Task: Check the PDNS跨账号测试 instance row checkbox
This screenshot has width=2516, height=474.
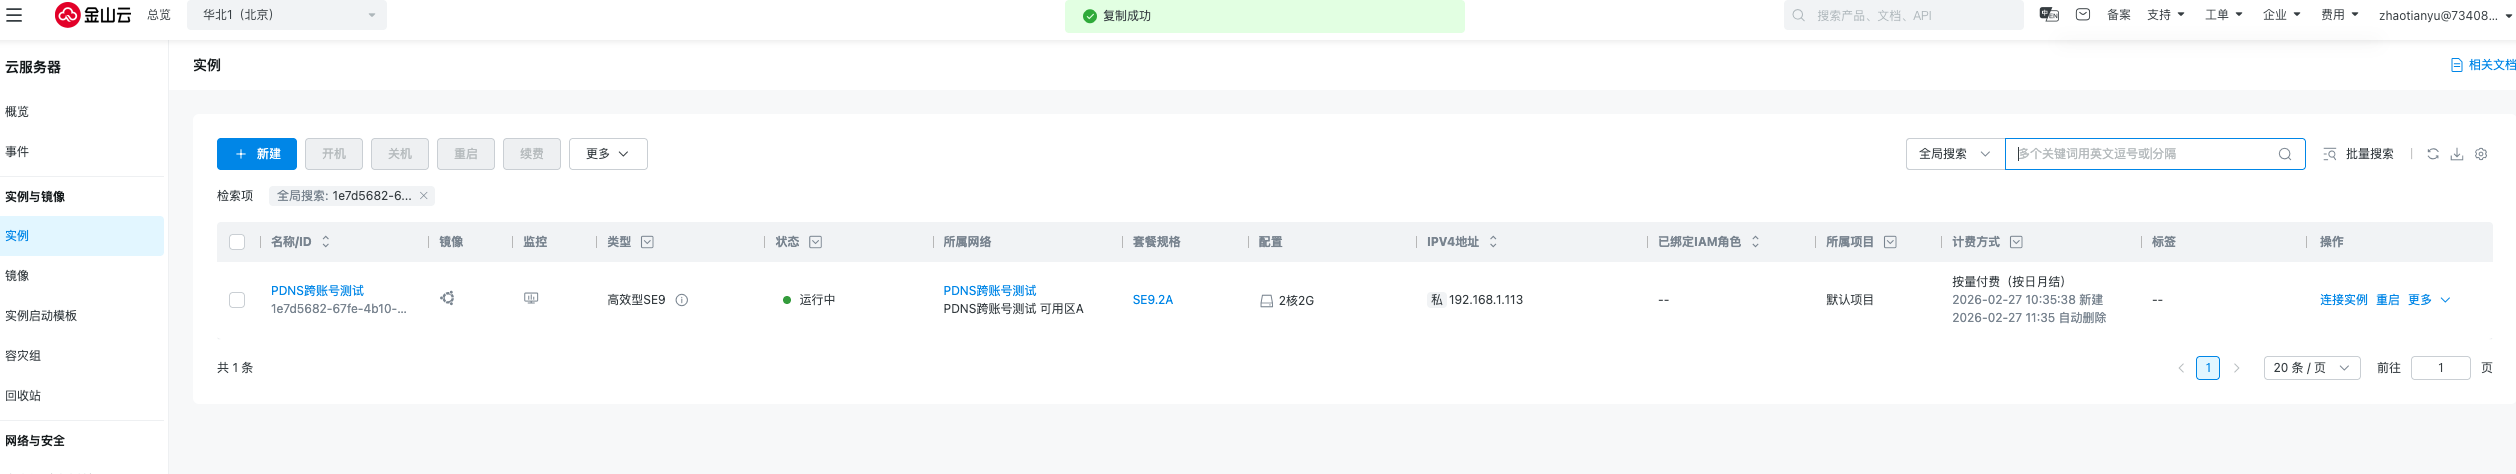Action: [x=237, y=300]
